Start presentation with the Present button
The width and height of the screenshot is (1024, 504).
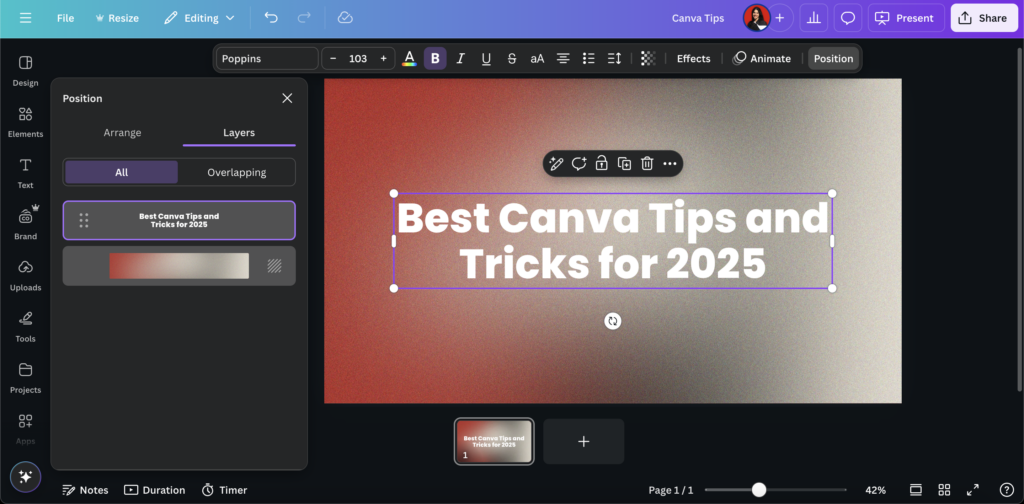click(x=906, y=18)
